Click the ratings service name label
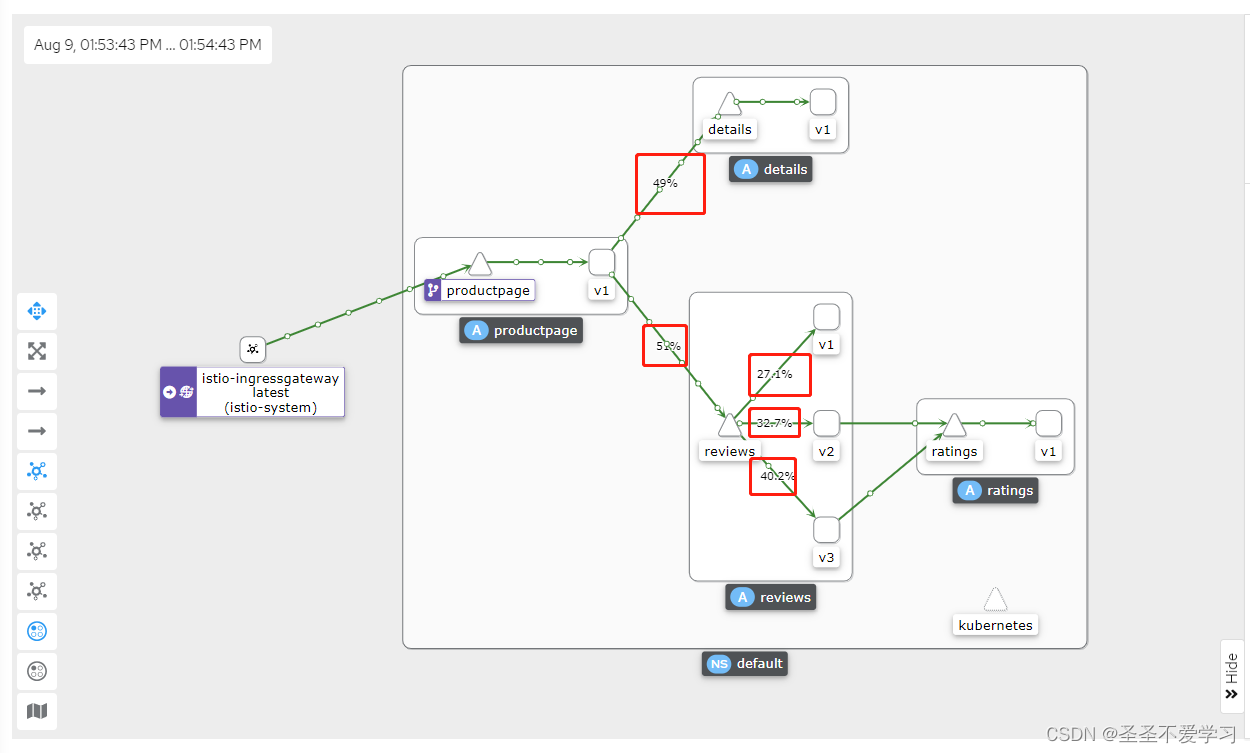 click(954, 451)
